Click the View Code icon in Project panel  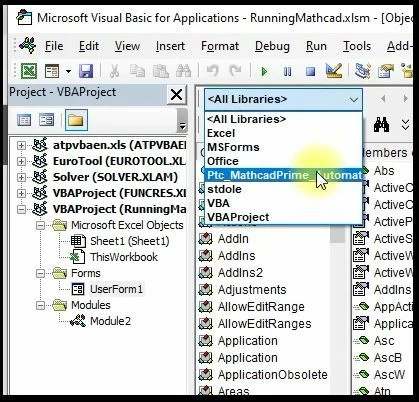click(x=24, y=120)
